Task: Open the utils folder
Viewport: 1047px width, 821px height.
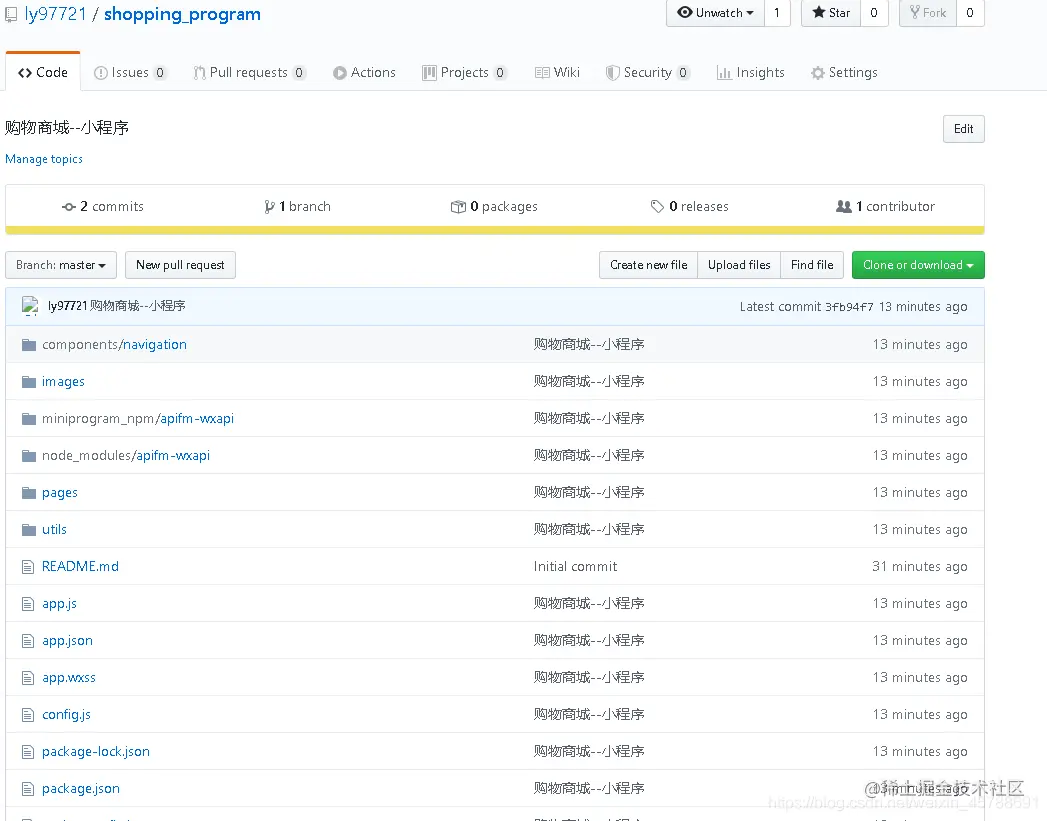Action: point(54,529)
